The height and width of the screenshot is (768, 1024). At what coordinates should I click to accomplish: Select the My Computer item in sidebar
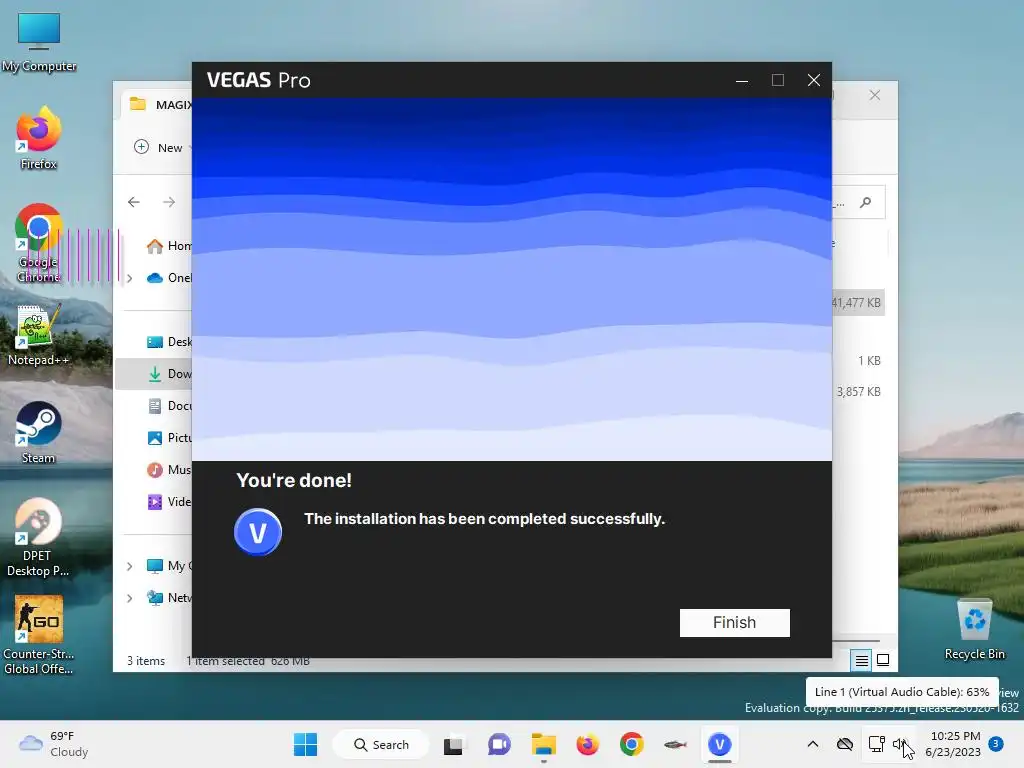(x=168, y=566)
